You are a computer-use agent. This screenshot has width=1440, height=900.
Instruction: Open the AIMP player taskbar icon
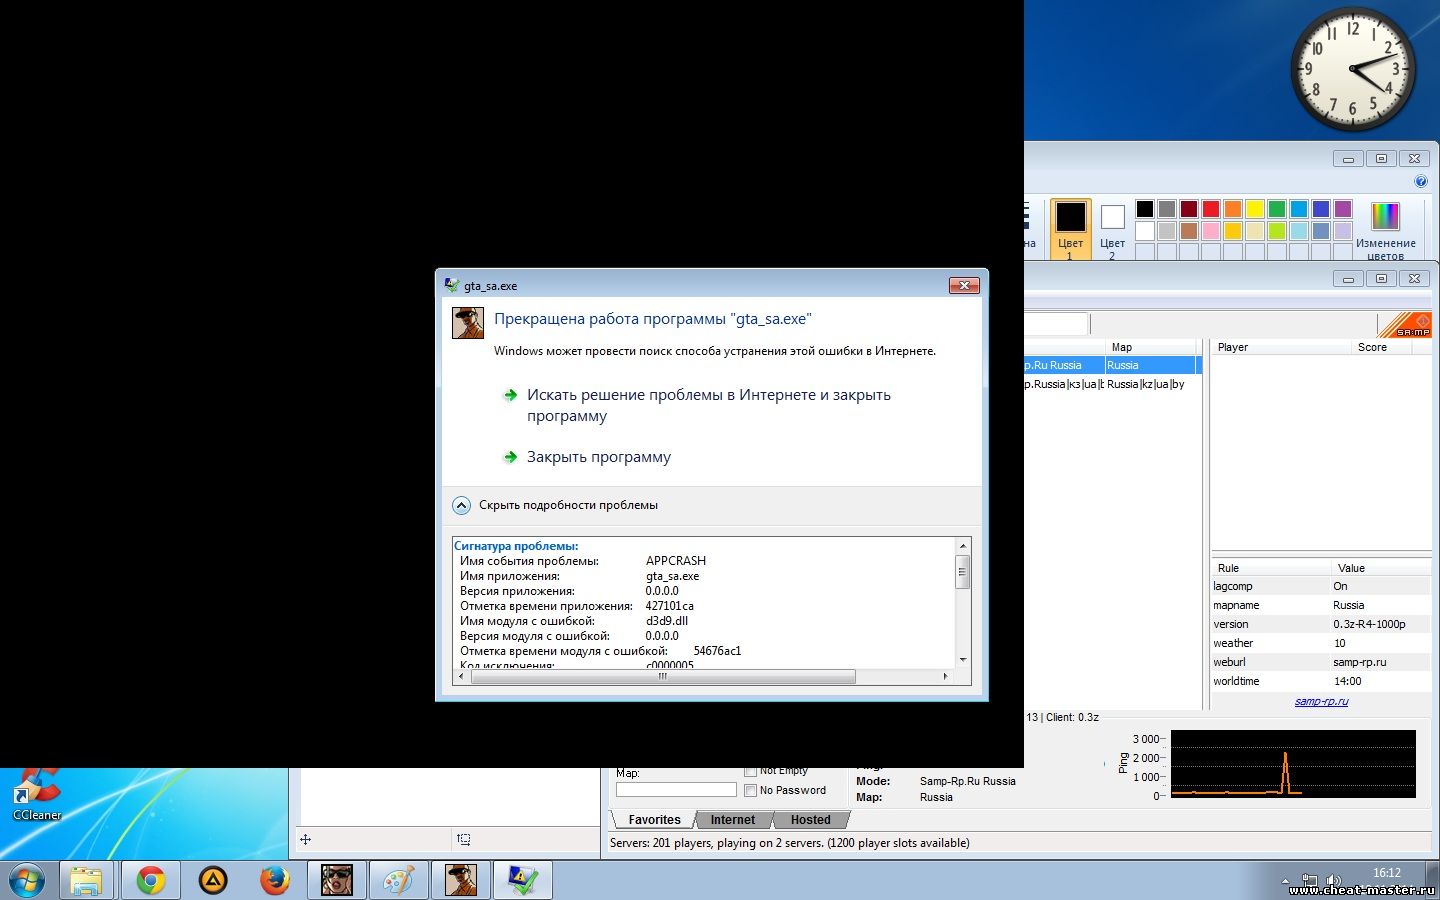pyautogui.click(x=213, y=881)
